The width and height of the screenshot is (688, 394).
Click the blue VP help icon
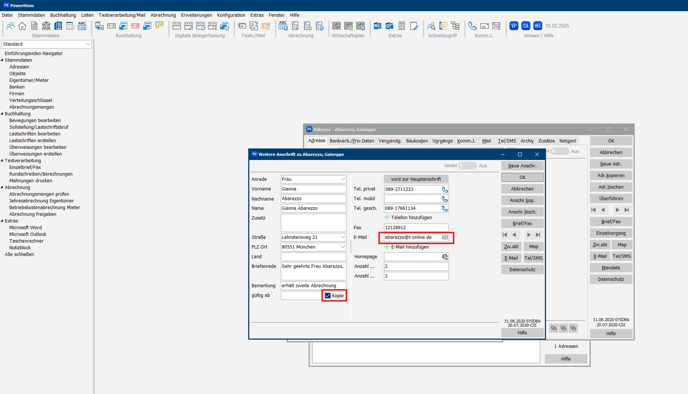[514, 26]
